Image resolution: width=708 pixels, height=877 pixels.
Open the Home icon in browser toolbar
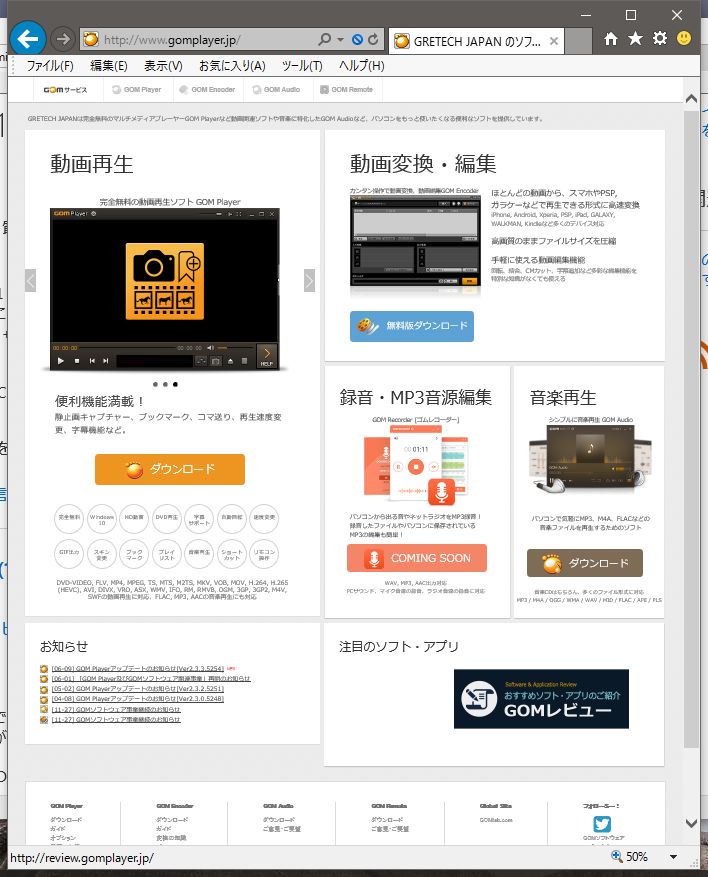click(611, 39)
